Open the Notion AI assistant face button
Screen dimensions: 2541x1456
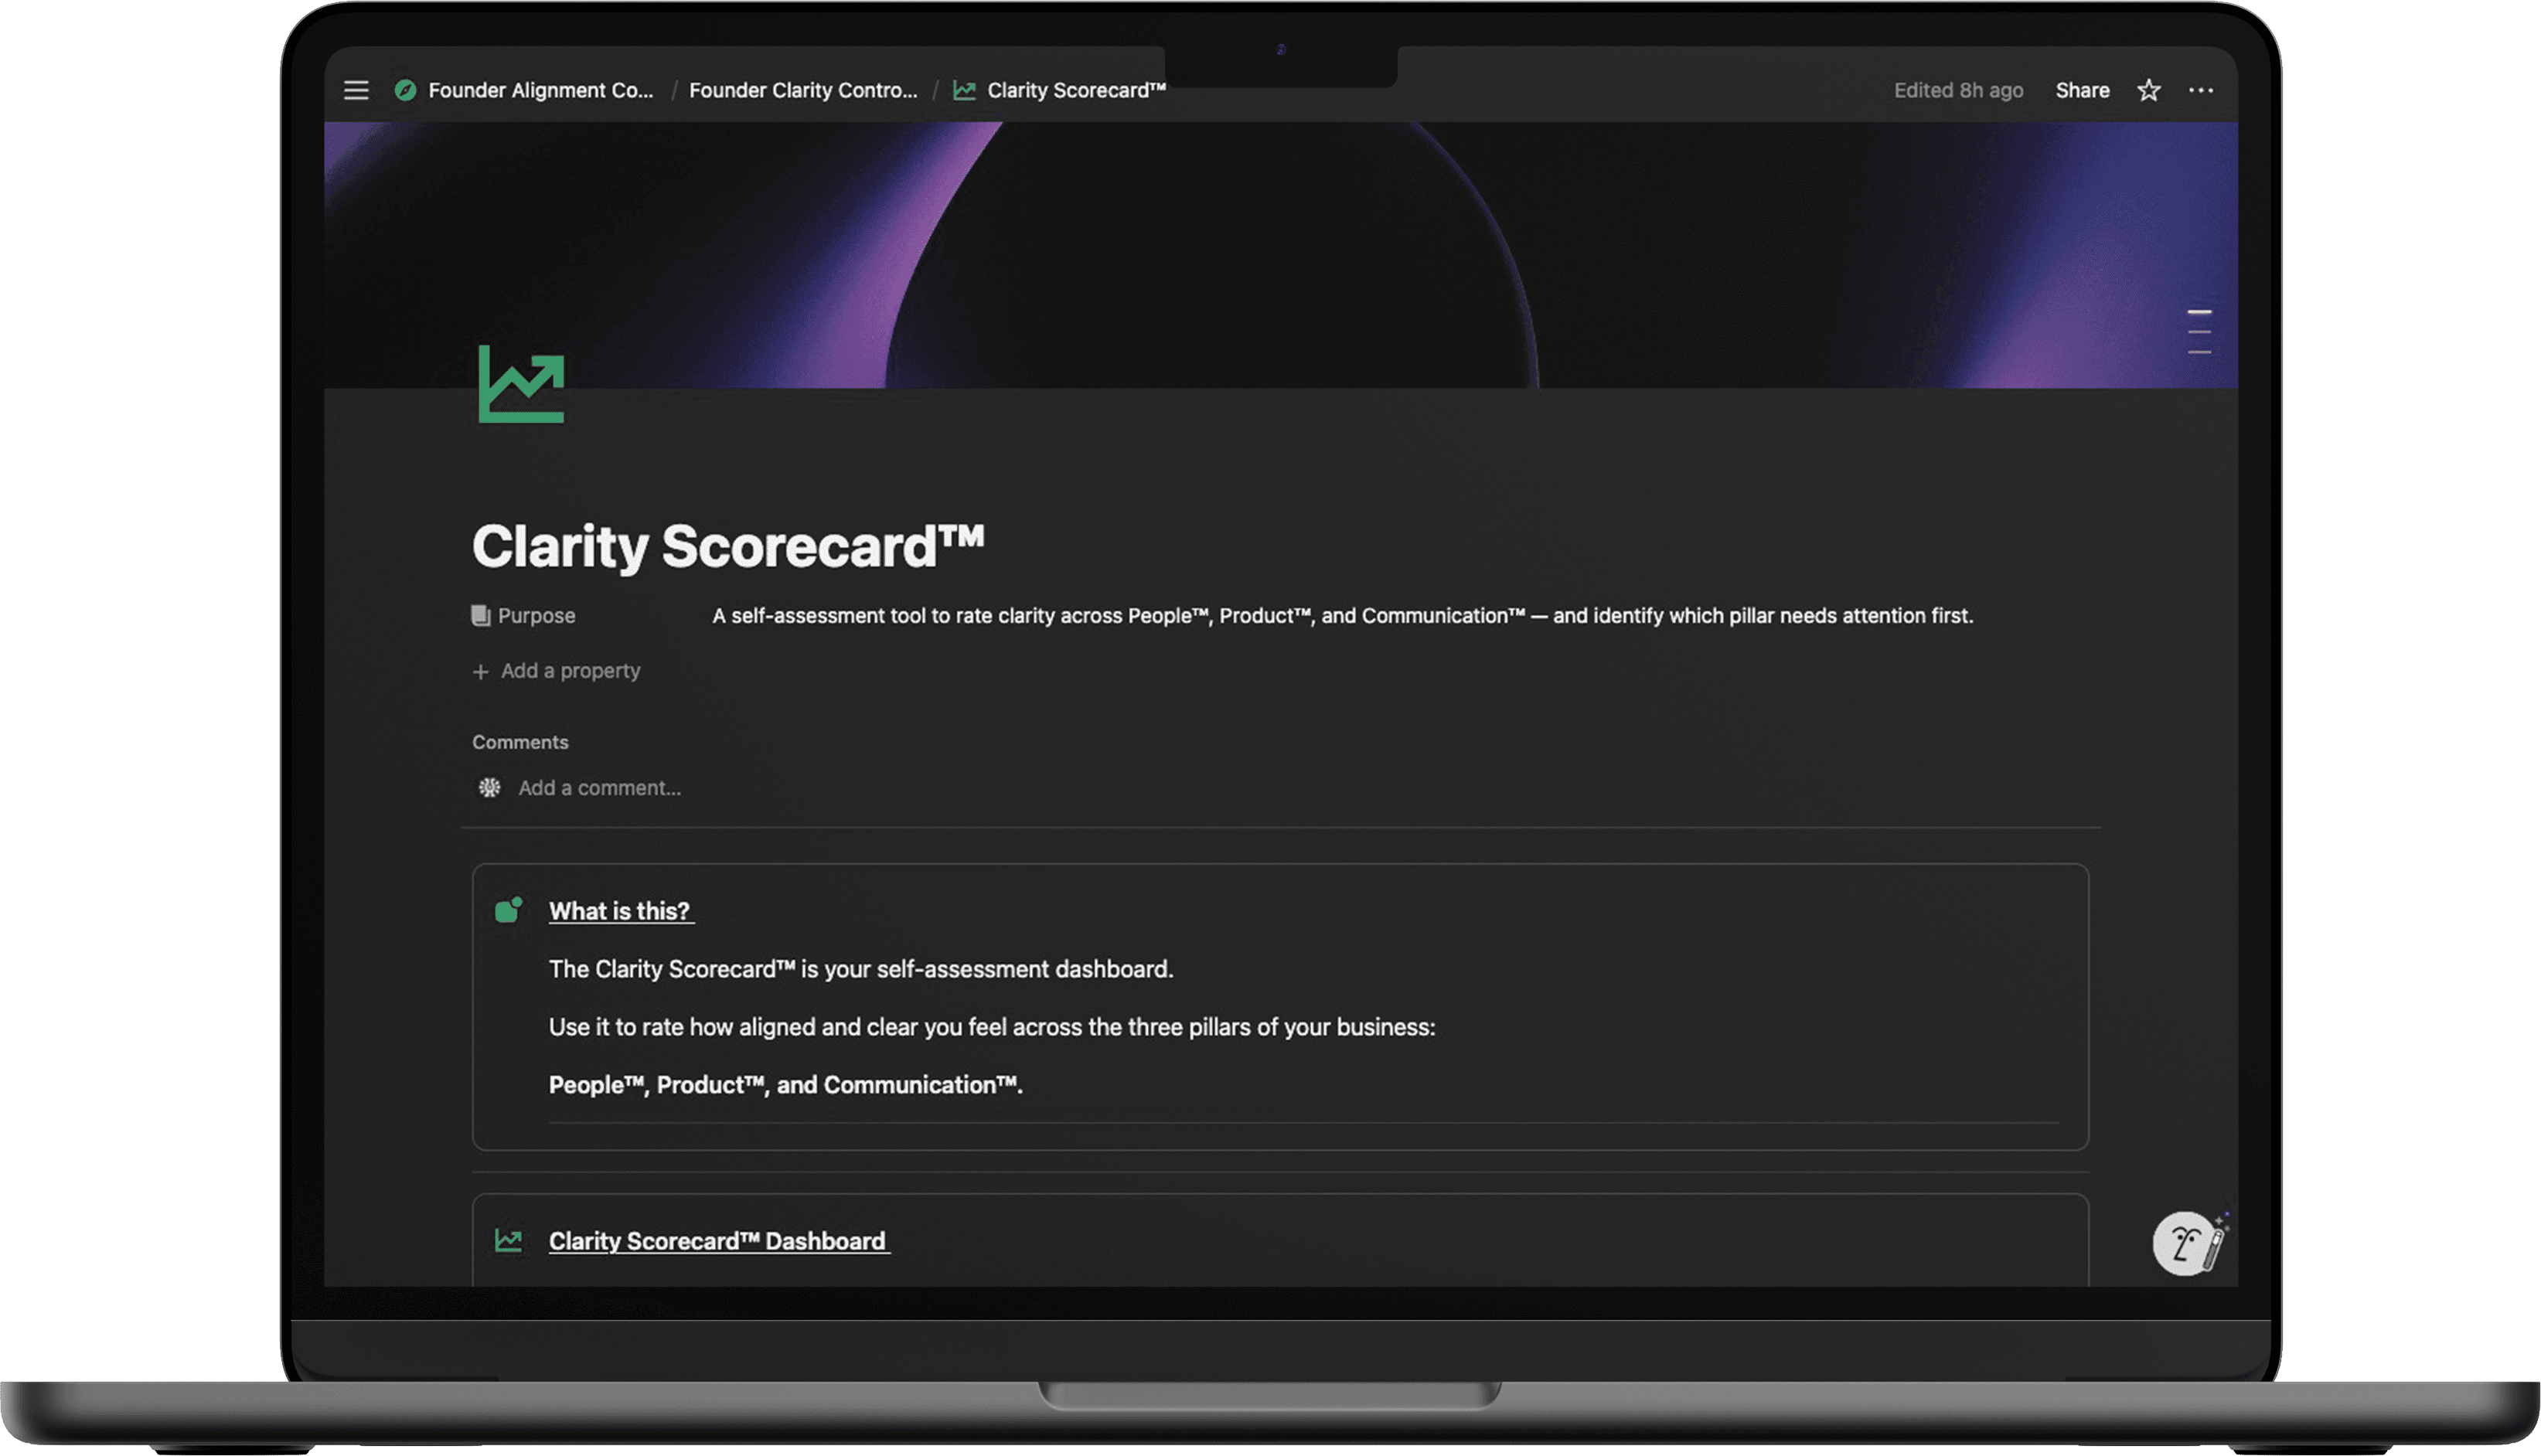tap(2184, 1244)
